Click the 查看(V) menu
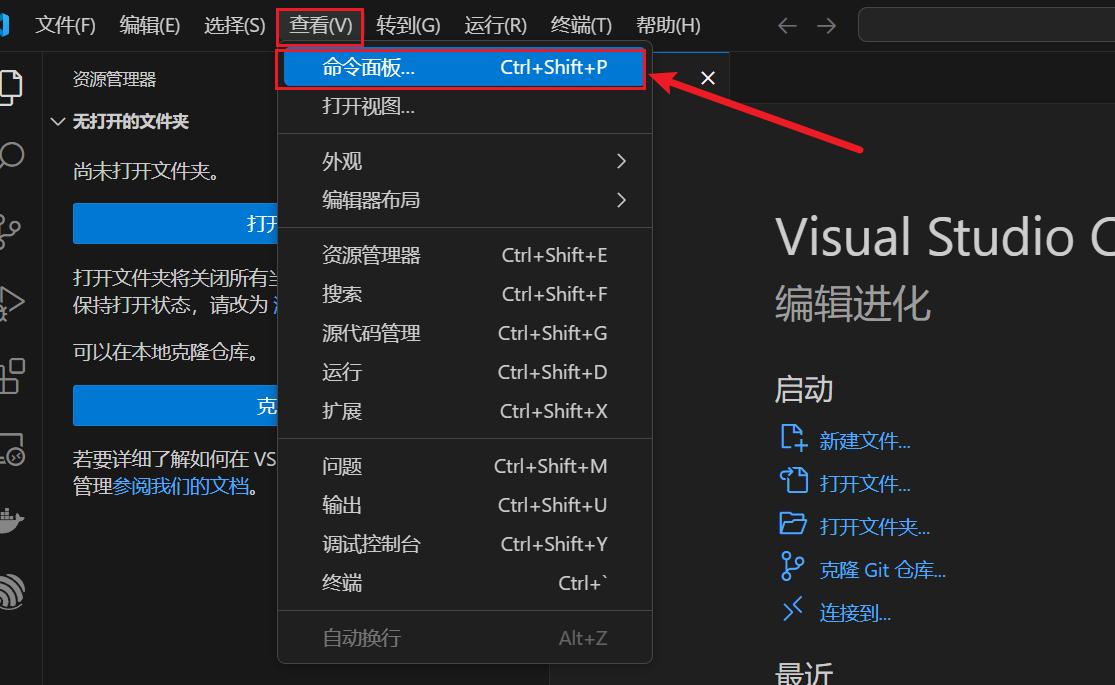The width and height of the screenshot is (1115, 685). coord(321,26)
